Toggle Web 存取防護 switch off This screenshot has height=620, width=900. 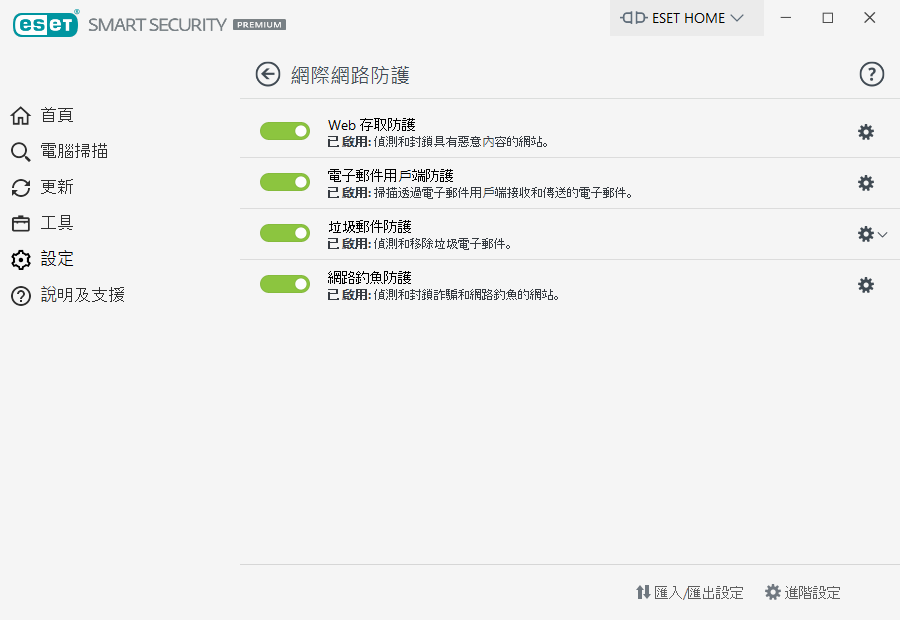tap(285, 131)
